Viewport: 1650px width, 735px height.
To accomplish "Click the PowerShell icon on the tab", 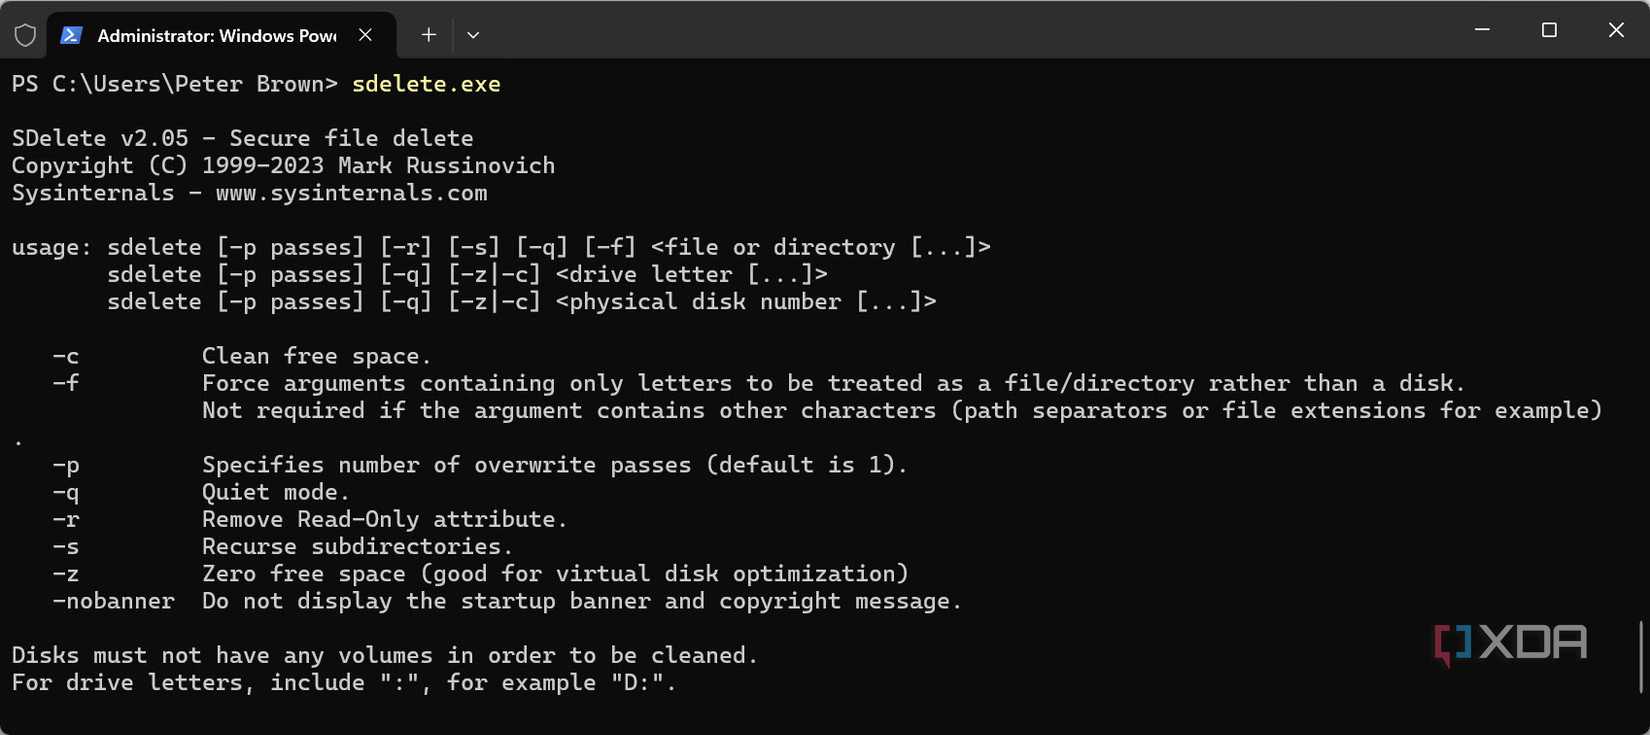I will (x=71, y=34).
